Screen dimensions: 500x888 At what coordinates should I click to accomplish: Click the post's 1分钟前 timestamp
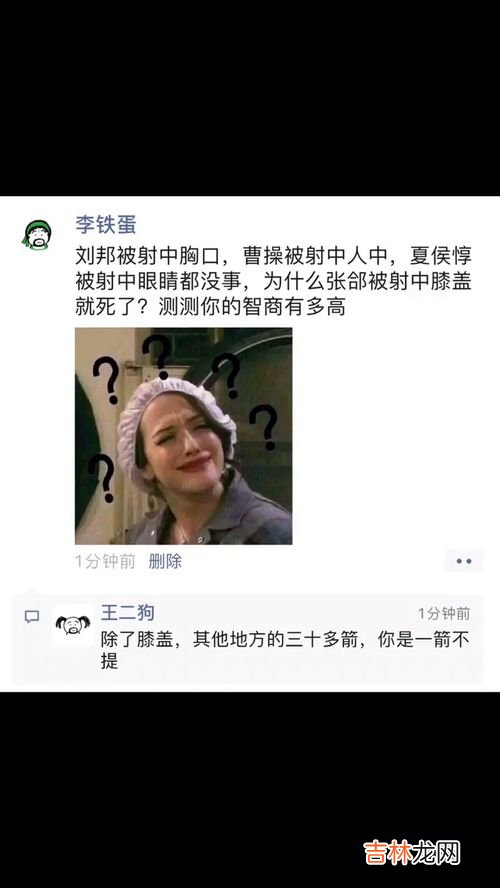pos(105,562)
